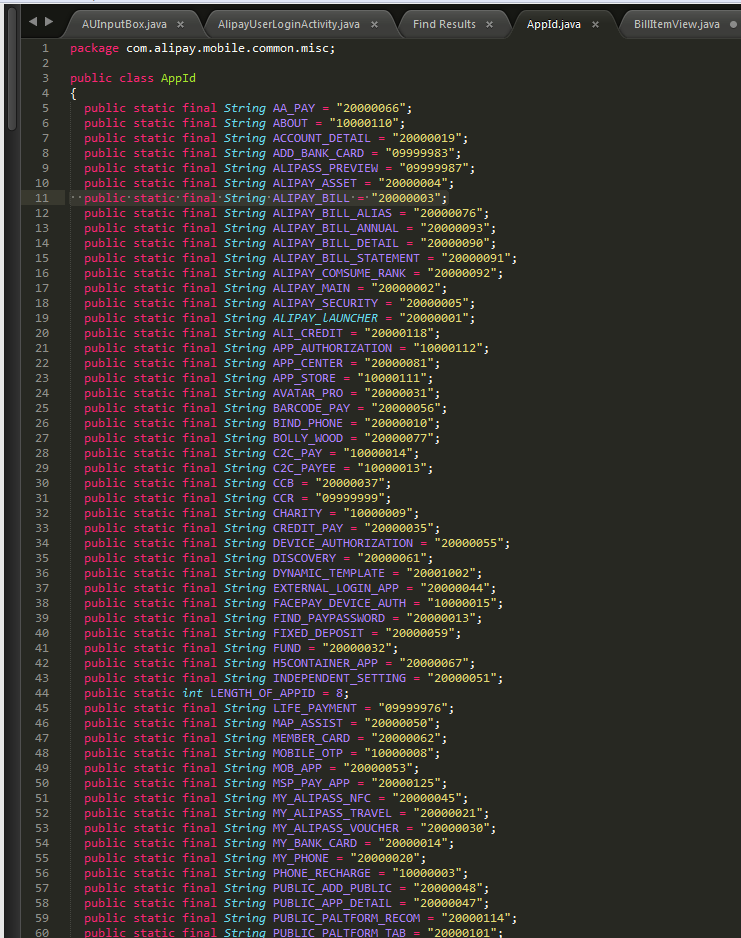Click the next tab arrow (right triangle)

point(49,22)
